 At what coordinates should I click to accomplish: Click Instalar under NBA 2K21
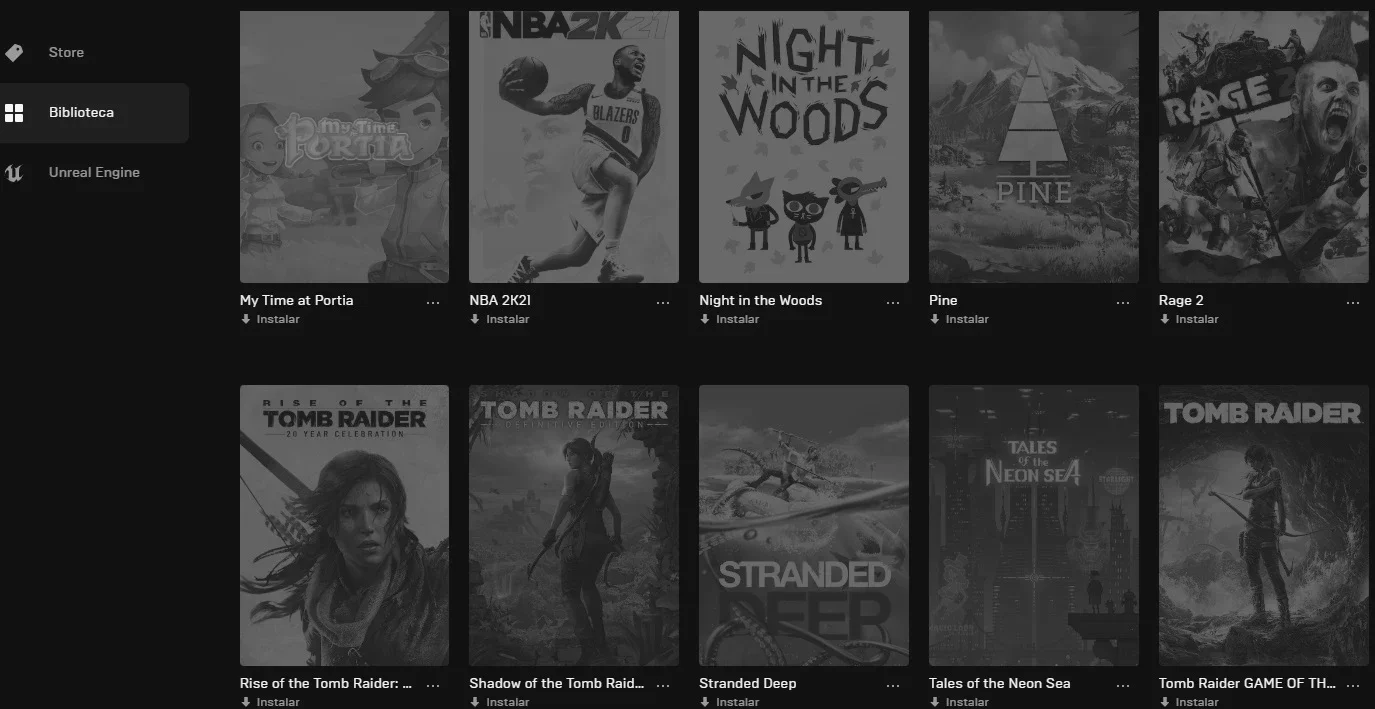[500, 319]
